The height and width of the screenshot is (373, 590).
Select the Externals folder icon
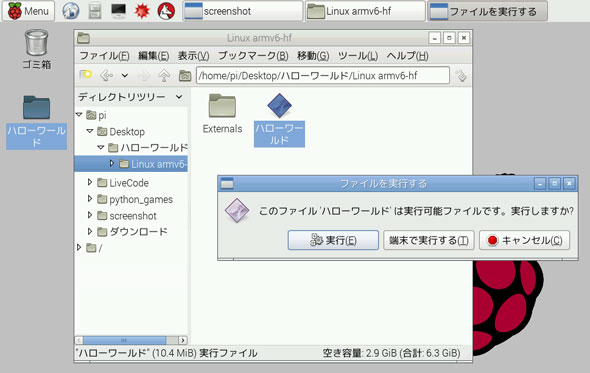[222, 114]
